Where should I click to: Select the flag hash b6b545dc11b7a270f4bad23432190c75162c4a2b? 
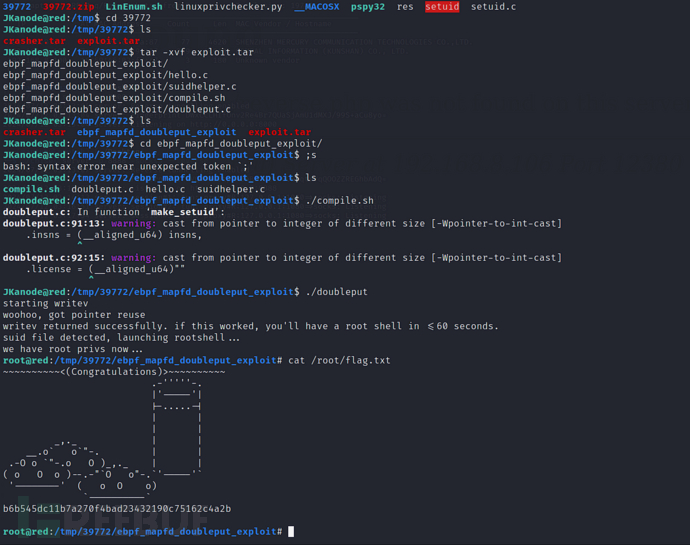coord(117,509)
